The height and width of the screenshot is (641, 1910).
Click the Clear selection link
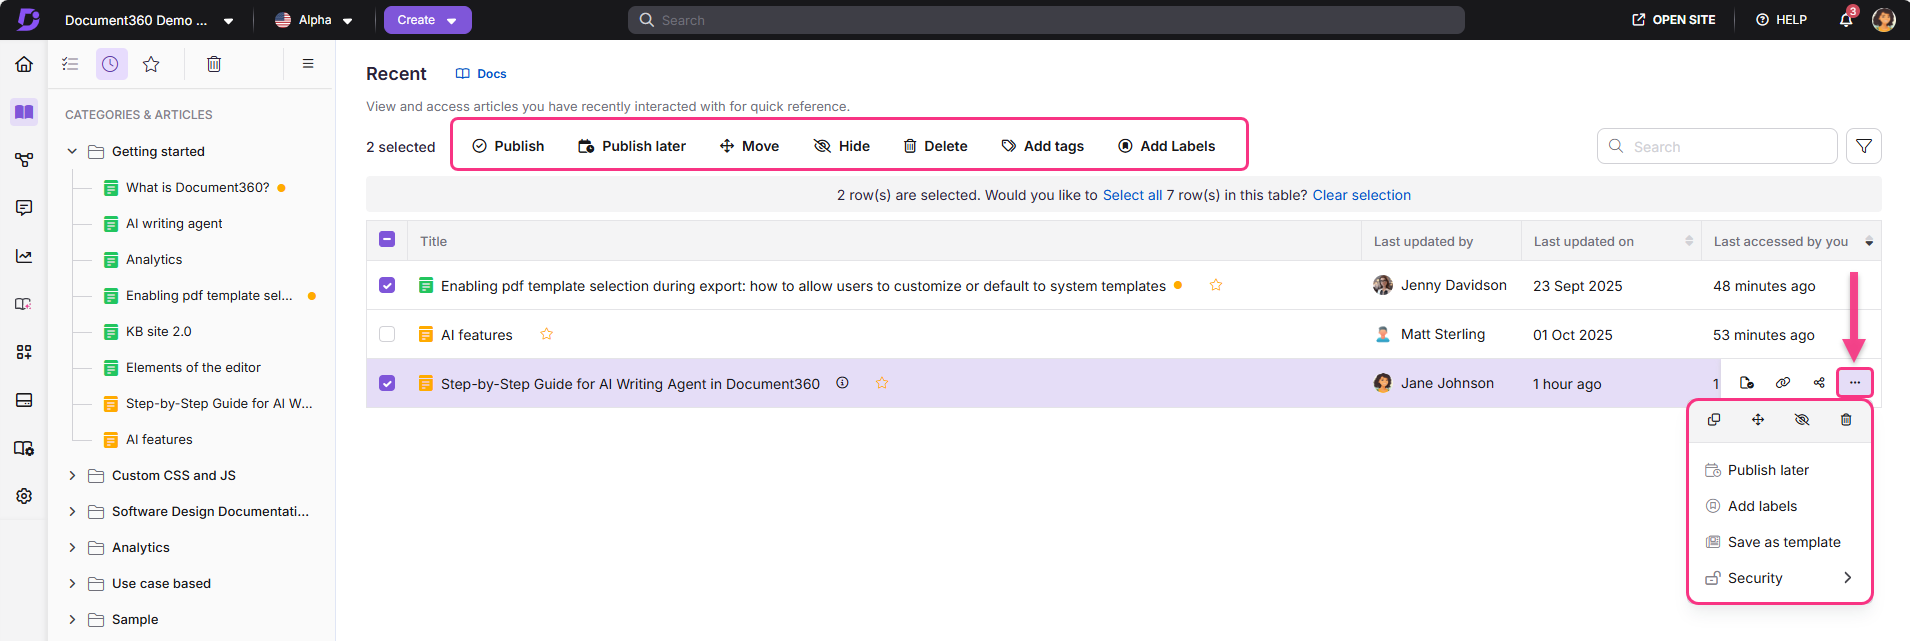[x=1361, y=195]
